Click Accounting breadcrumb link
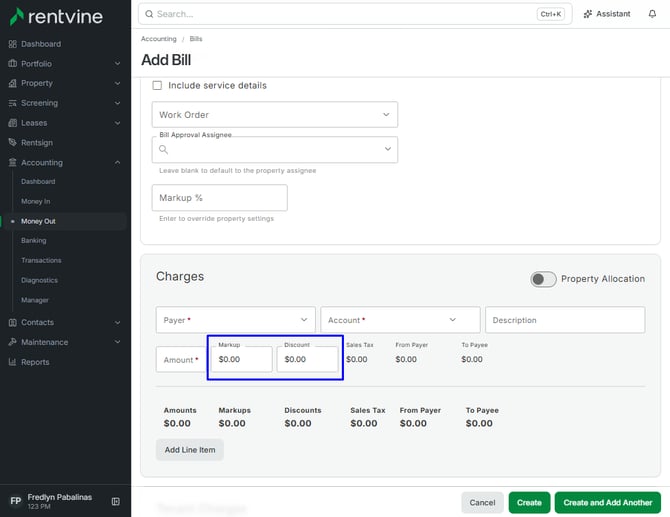This screenshot has height=517, width=670. 159,39
